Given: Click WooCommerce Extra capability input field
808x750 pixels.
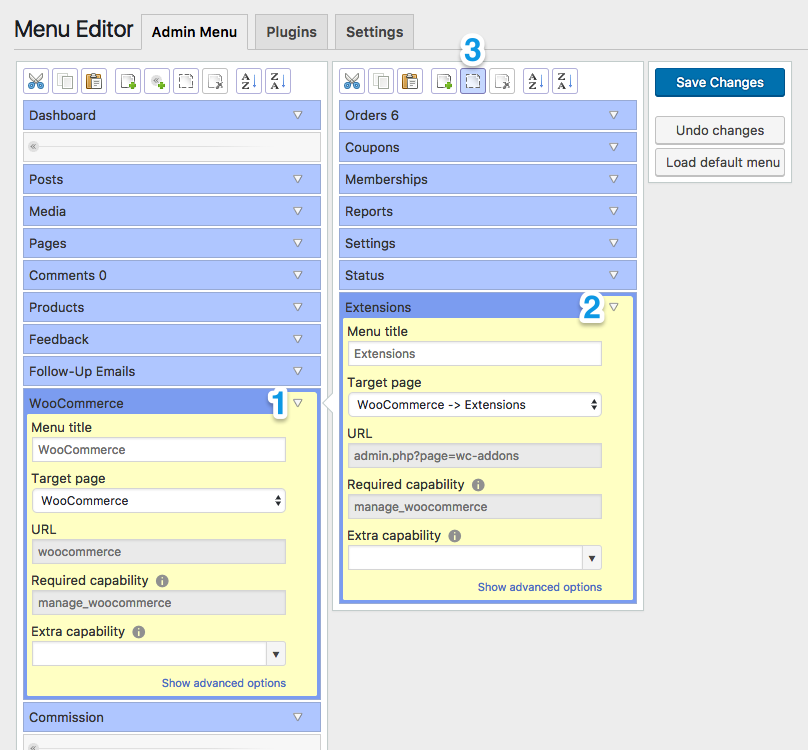Looking at the screenshot, I should tap(149, 654).
